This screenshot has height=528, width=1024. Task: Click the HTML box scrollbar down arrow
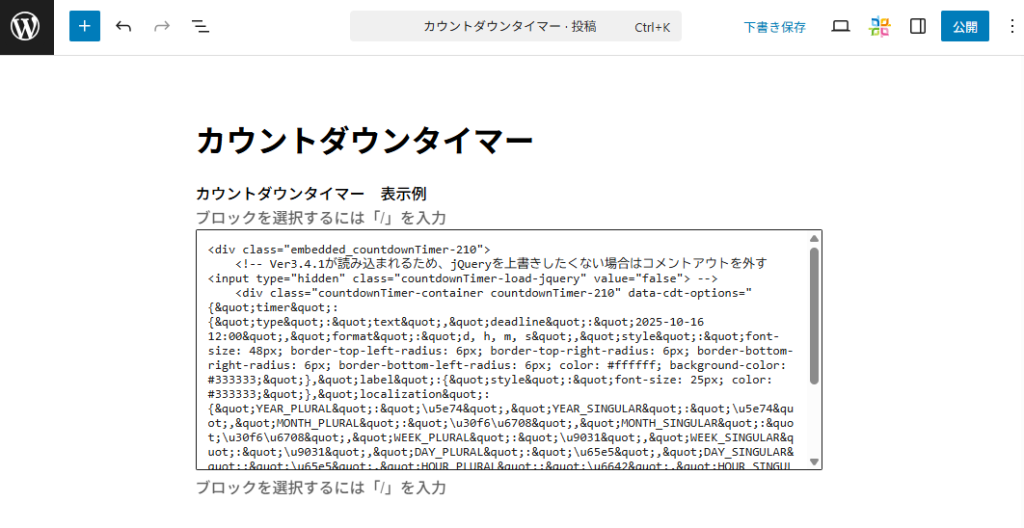tap(814, 461)
